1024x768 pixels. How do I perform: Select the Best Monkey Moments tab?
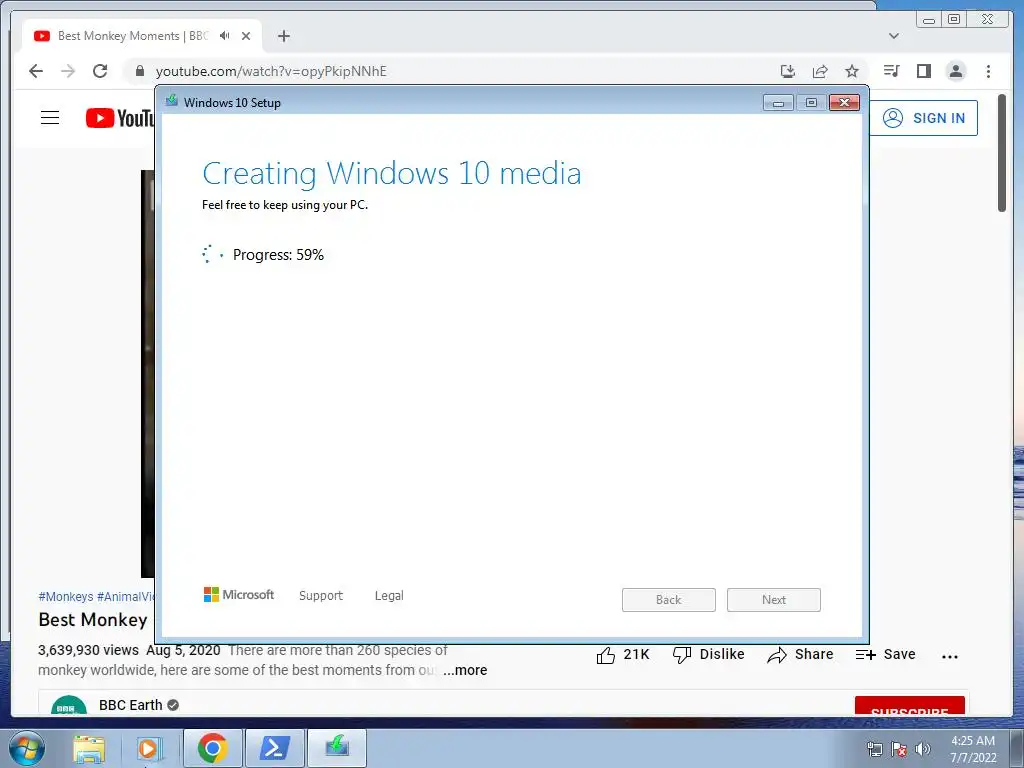click(142, 36)
